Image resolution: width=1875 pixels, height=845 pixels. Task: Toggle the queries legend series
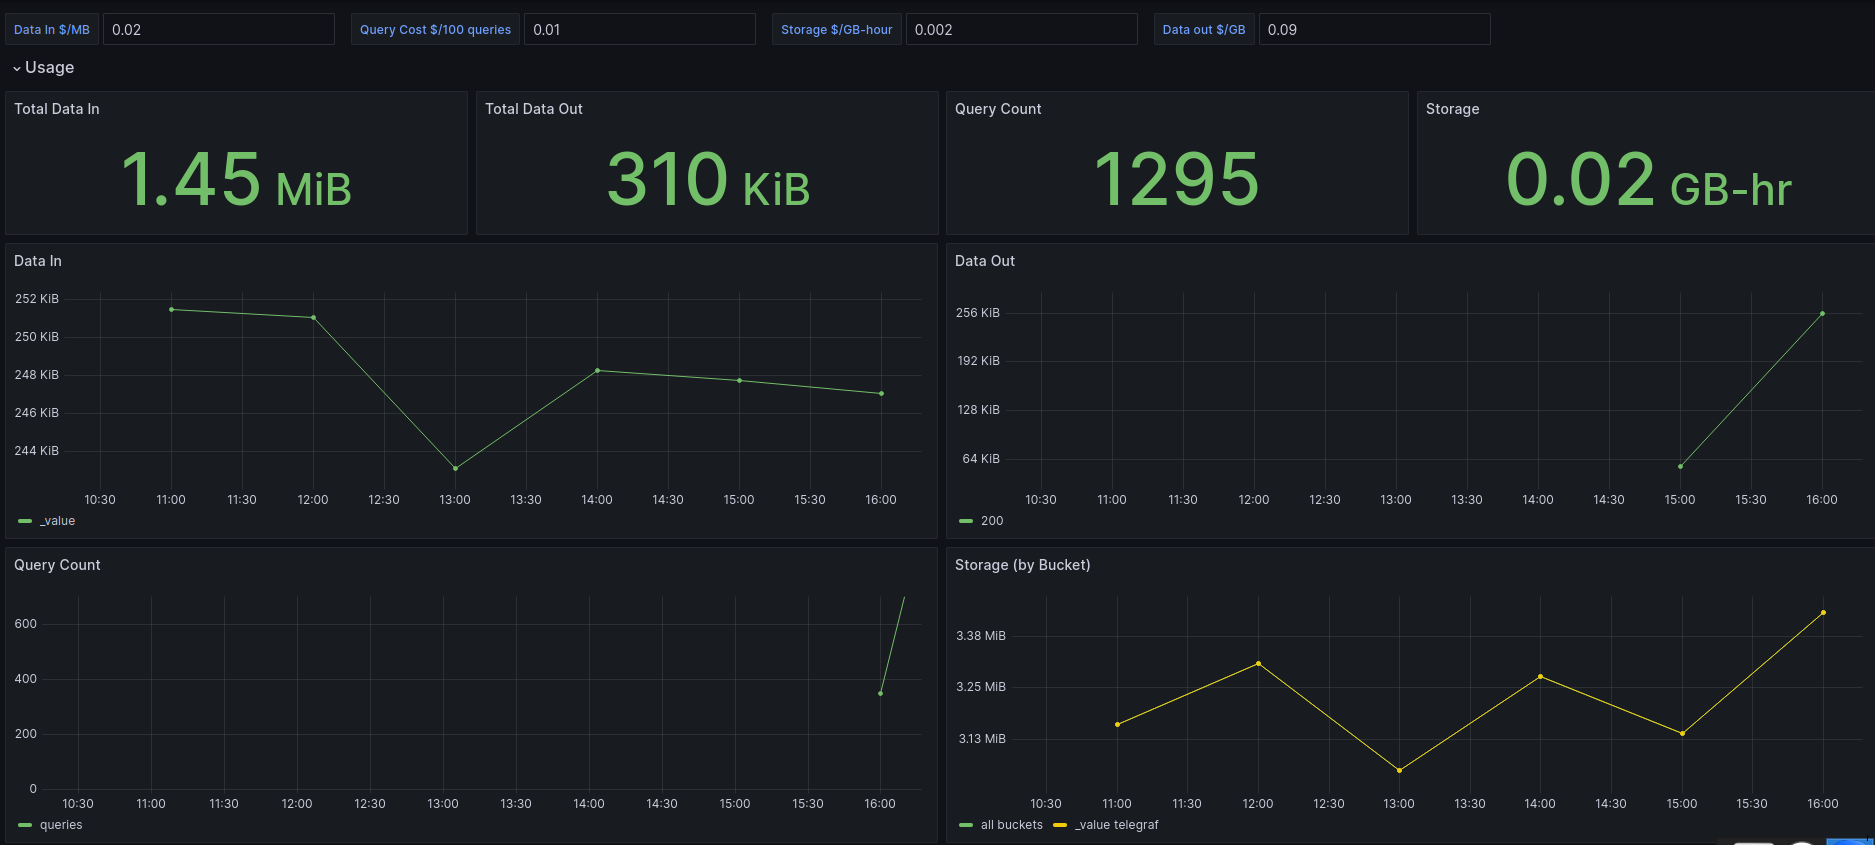(x=61, y=825)
